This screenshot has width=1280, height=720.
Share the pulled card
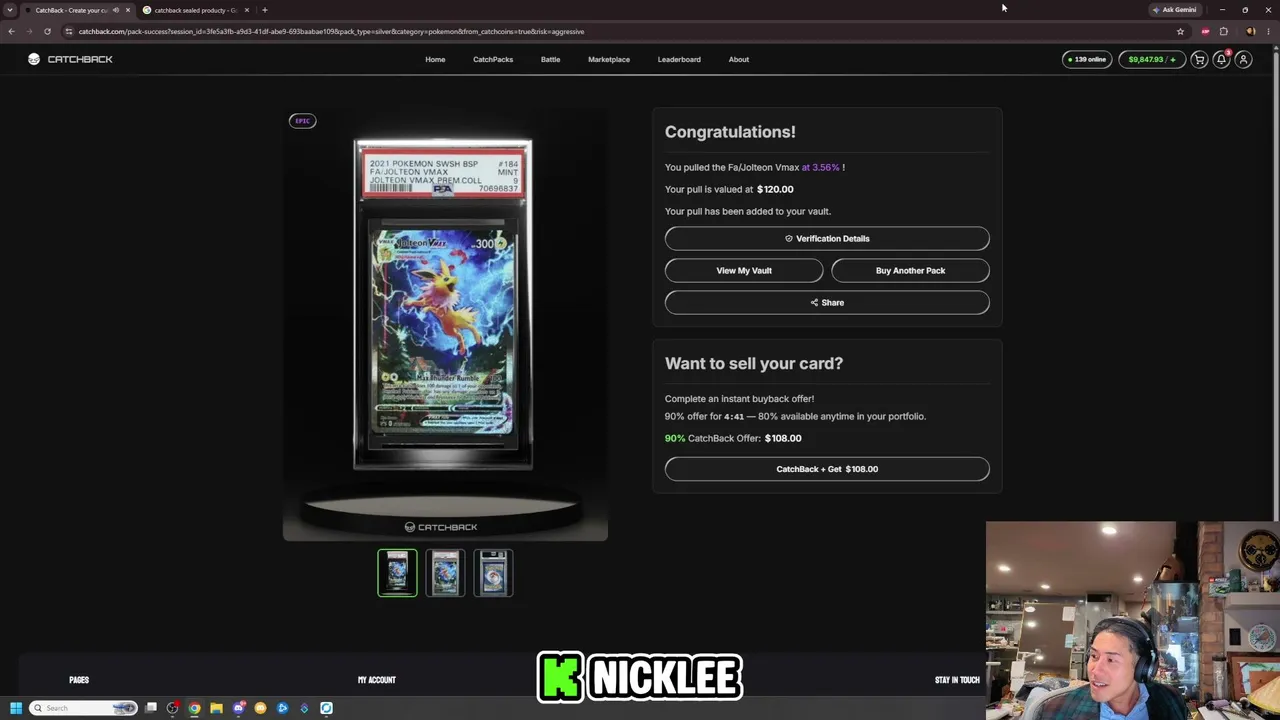[x=827, y=303]
